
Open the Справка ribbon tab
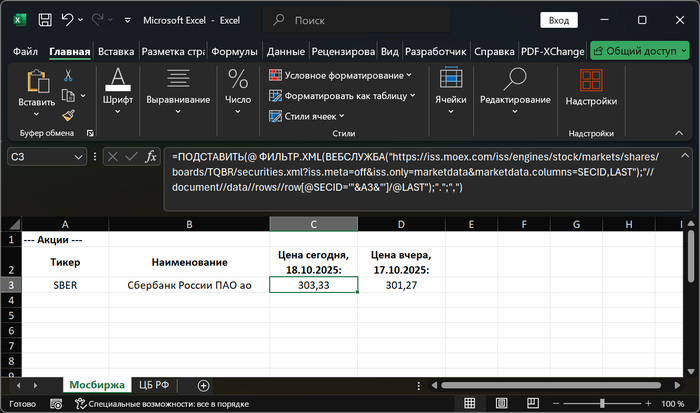point(494,52)
